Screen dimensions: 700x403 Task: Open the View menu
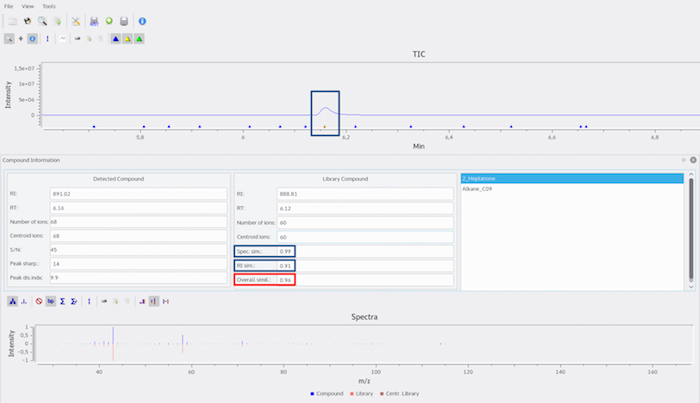tap(27, 6)
